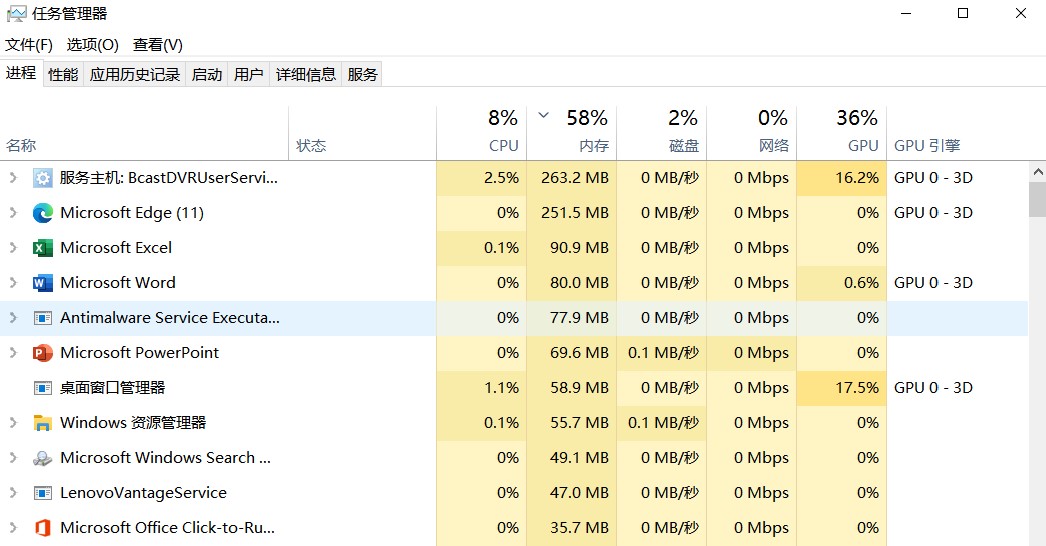Expand the Microsoft Word process group
Image resolution: width=1046 pixels, height=546 pixels.
click(13, 283)
